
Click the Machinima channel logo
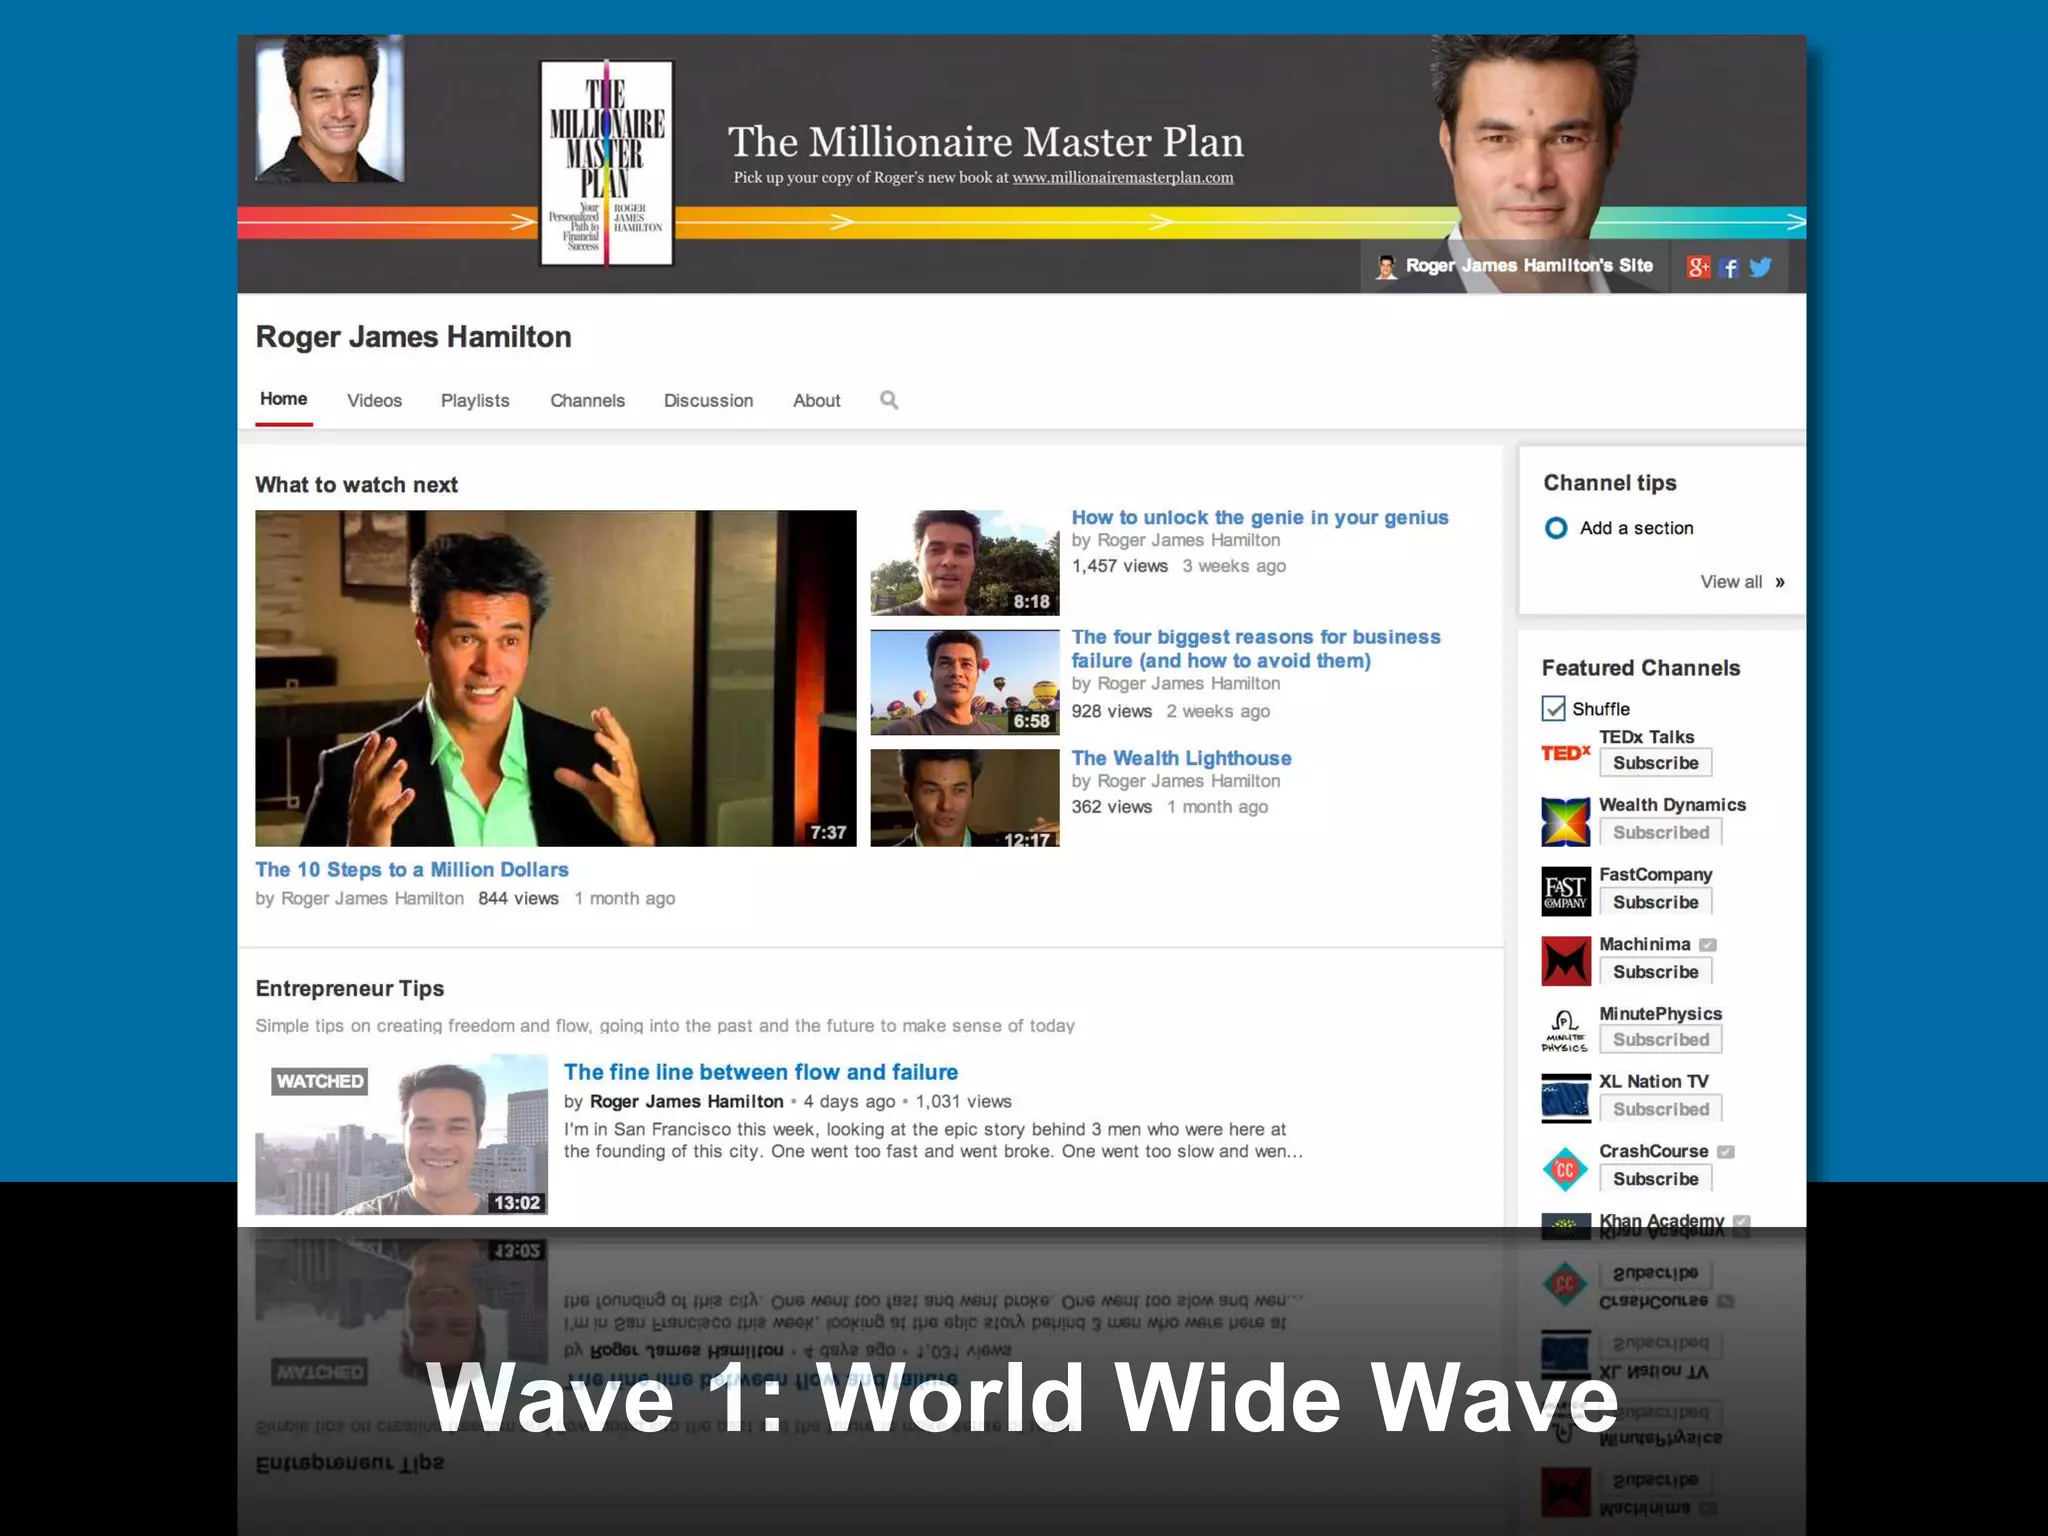pos(1566,961)
